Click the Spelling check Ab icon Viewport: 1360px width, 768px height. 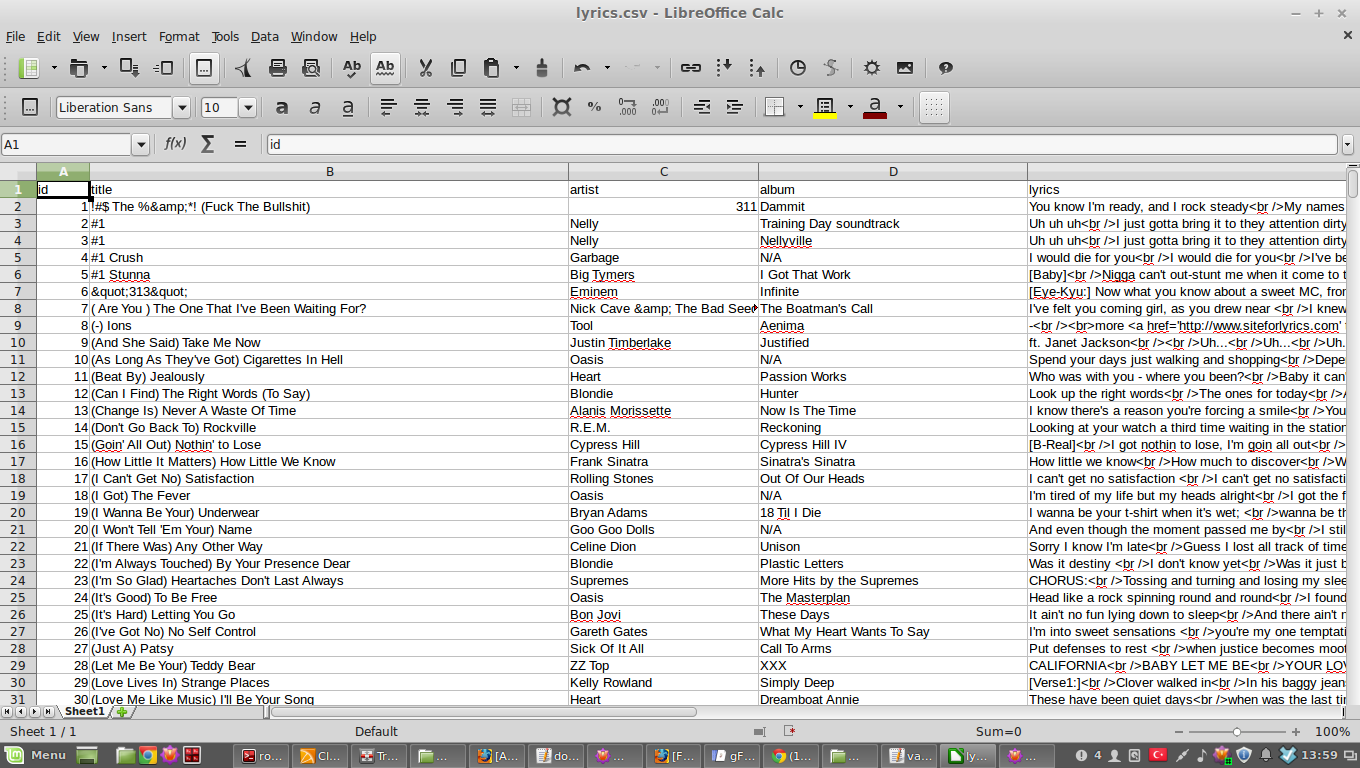[x=351, y=68]
